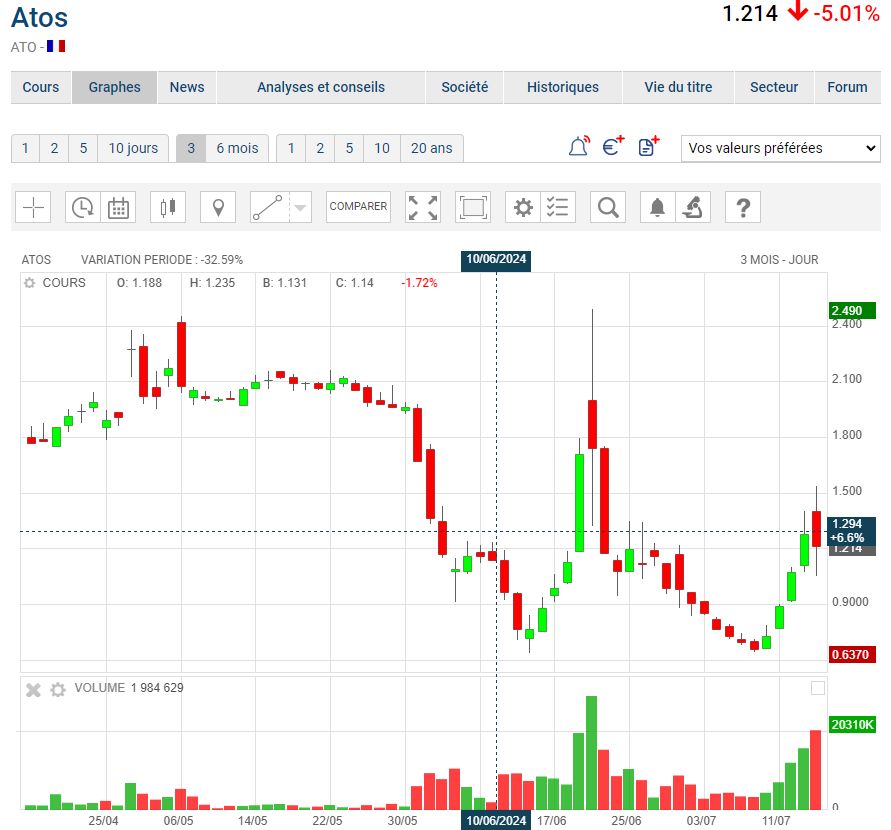Click the frame capture icon
The image size is (891, 830).
tap(473, 207)
